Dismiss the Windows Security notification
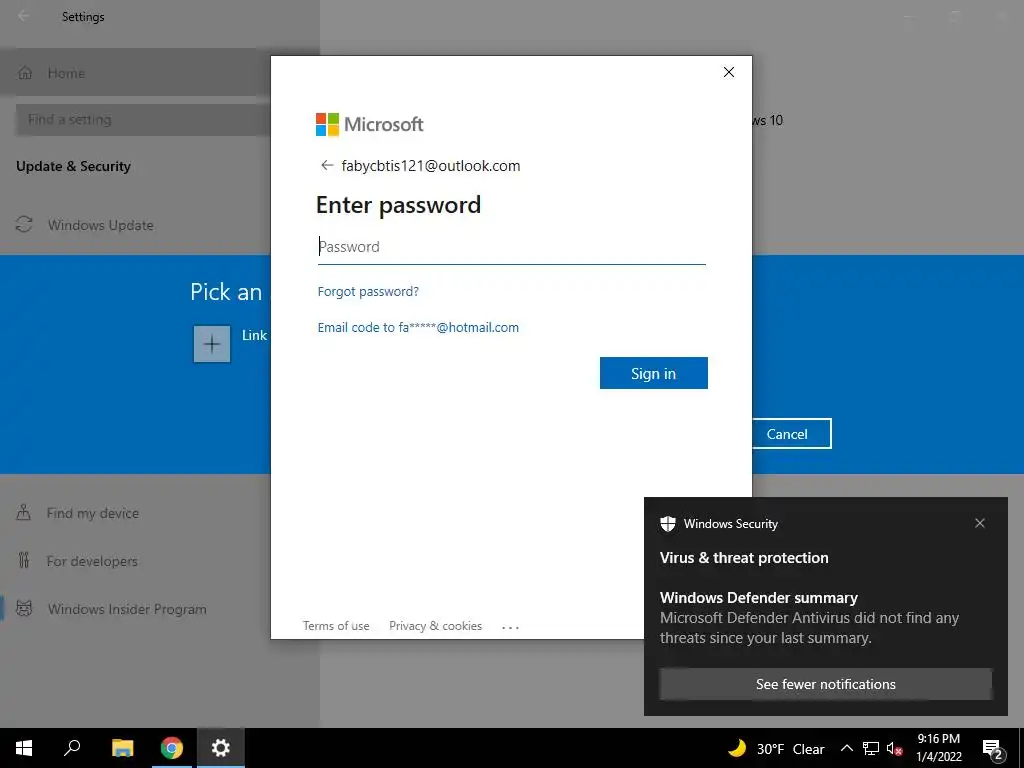Viewport: 1024px width, 768px height. tap(980, 523)
